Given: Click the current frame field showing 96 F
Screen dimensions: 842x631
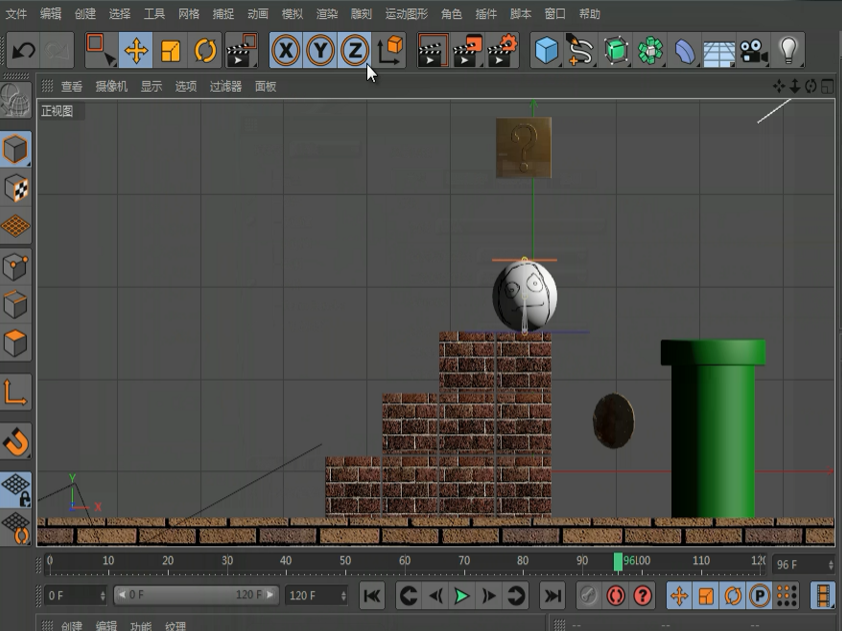Looking at the screenshot, I should tap(803, 564).
